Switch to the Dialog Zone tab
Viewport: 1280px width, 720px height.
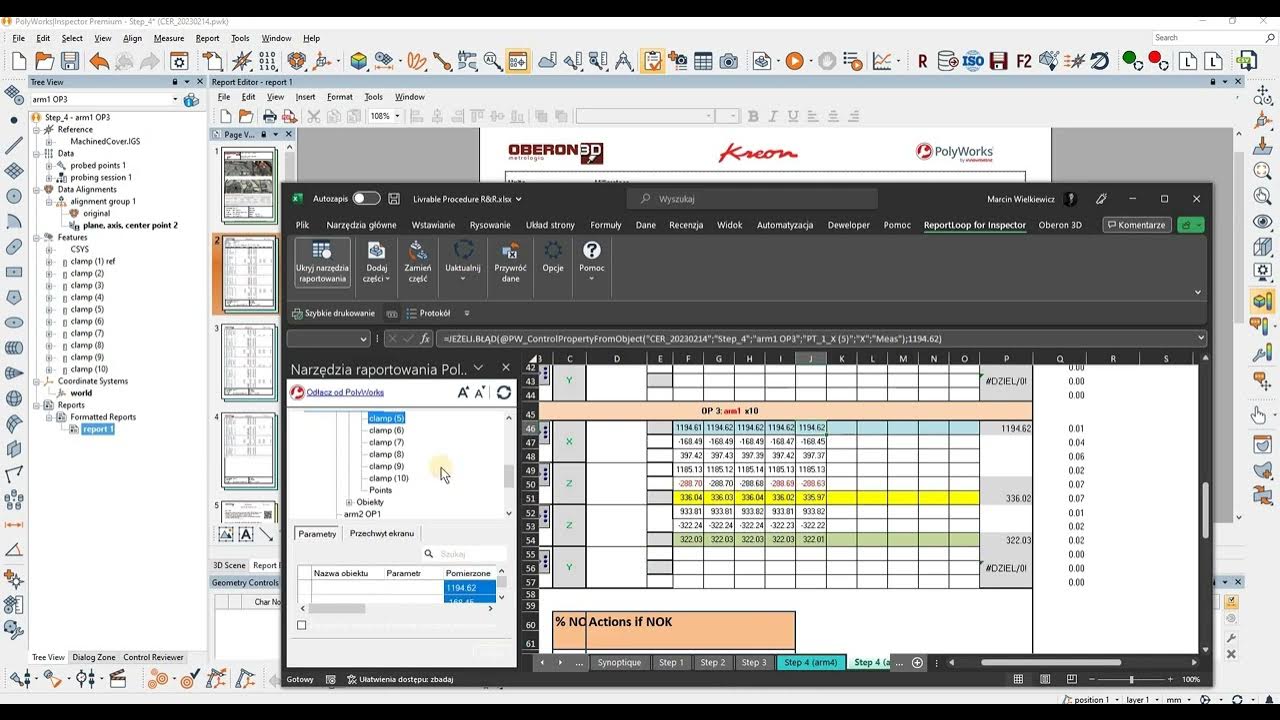point(94,657)
